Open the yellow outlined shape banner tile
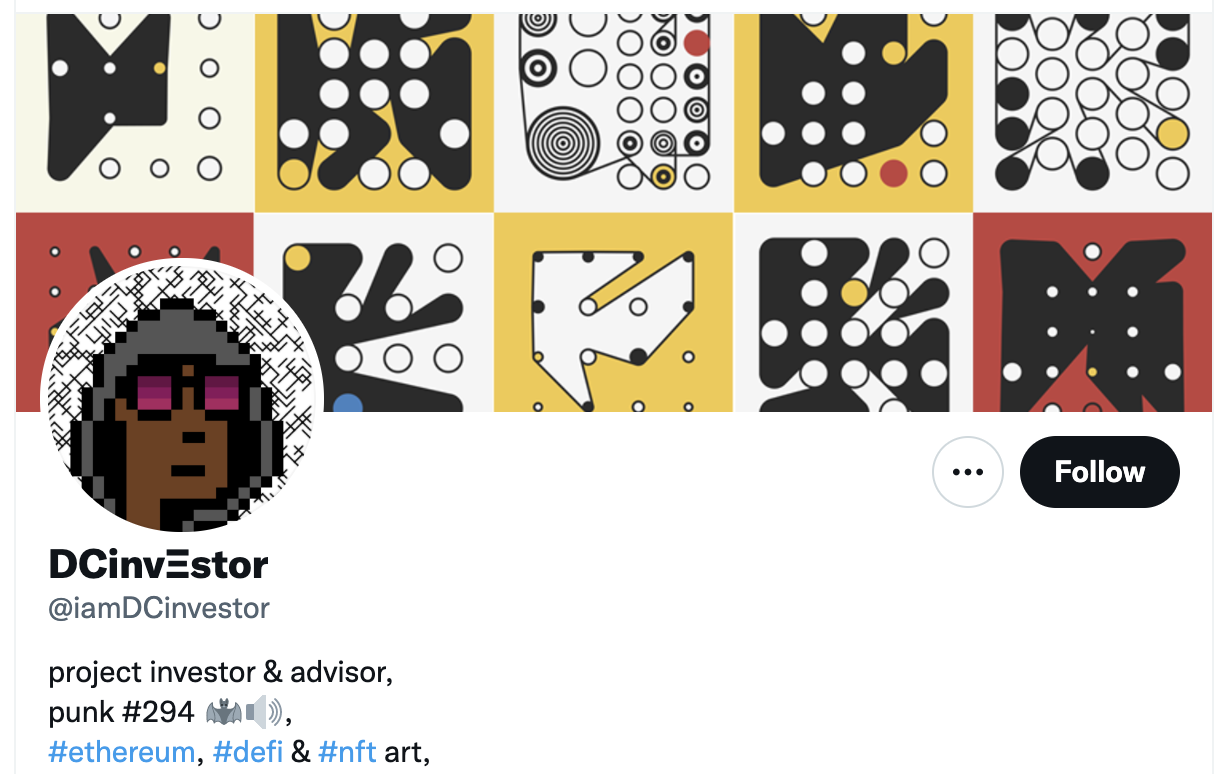The height and width of the screenshot is (774, 1214). pyautogui.click(x=614, y=312)
